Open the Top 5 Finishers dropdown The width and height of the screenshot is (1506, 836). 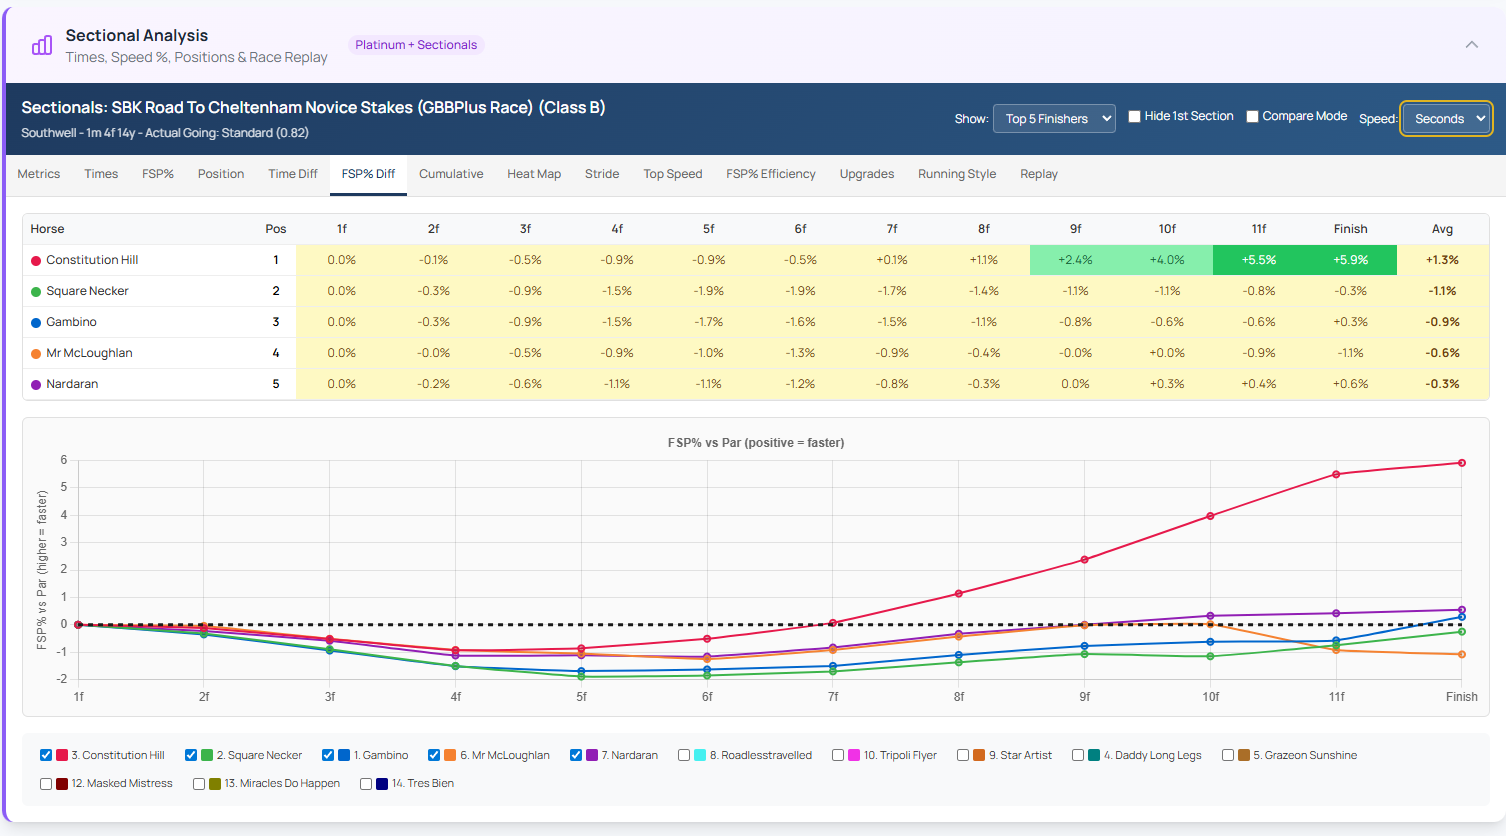pyautogui.click(x=1054, y=118)
